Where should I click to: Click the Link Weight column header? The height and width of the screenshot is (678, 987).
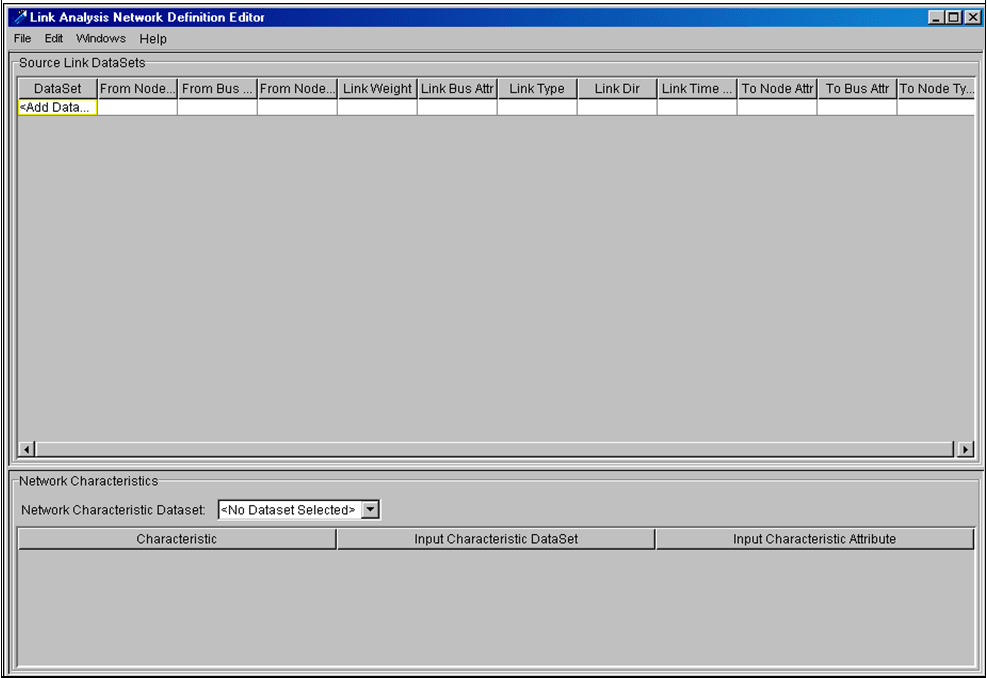coord(377,88)
